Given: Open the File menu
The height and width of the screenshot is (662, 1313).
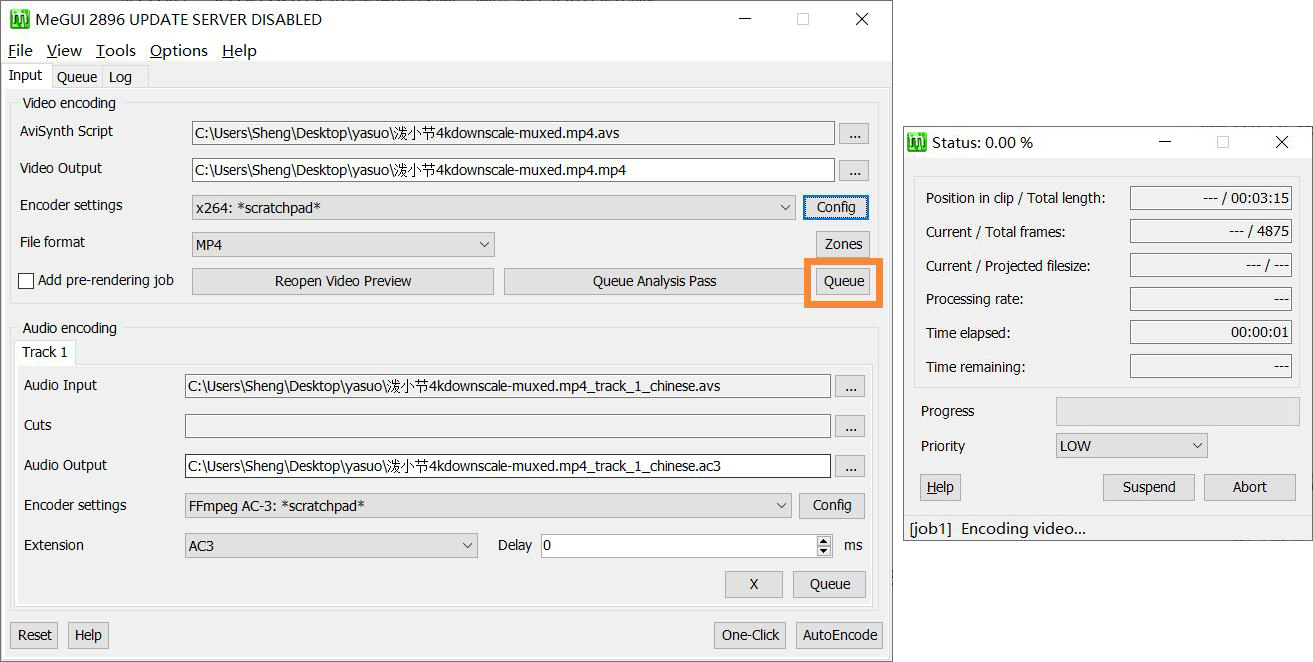Looking at the screenshot, I should [x=20, y=51].
